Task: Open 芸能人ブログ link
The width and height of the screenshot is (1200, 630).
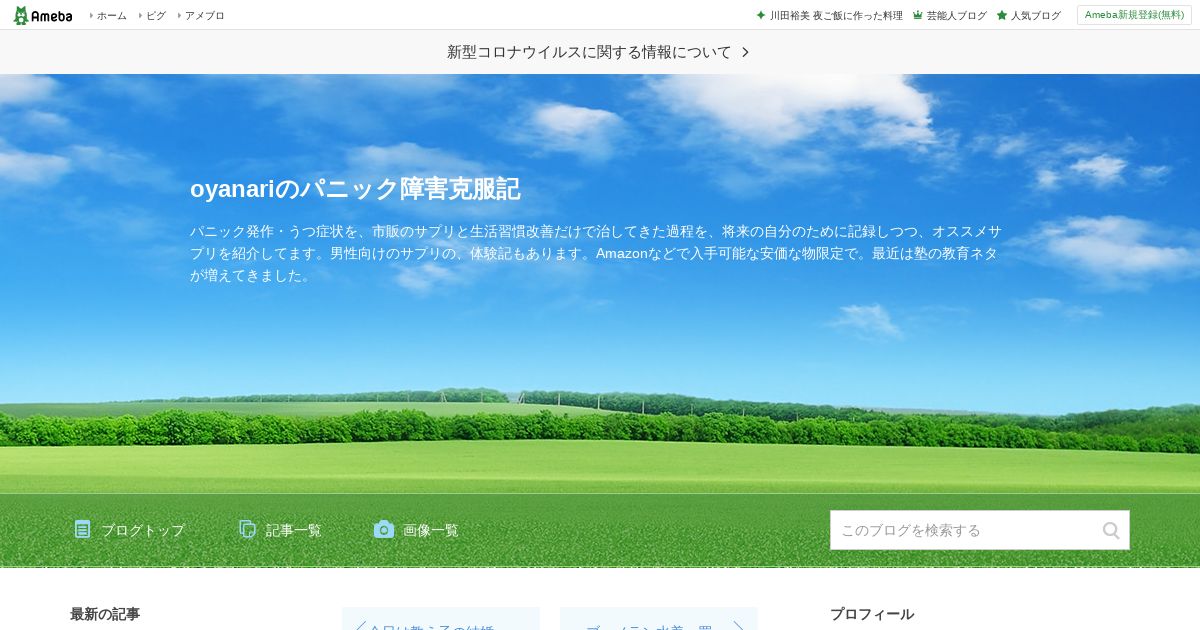Action: pos(956,16)
